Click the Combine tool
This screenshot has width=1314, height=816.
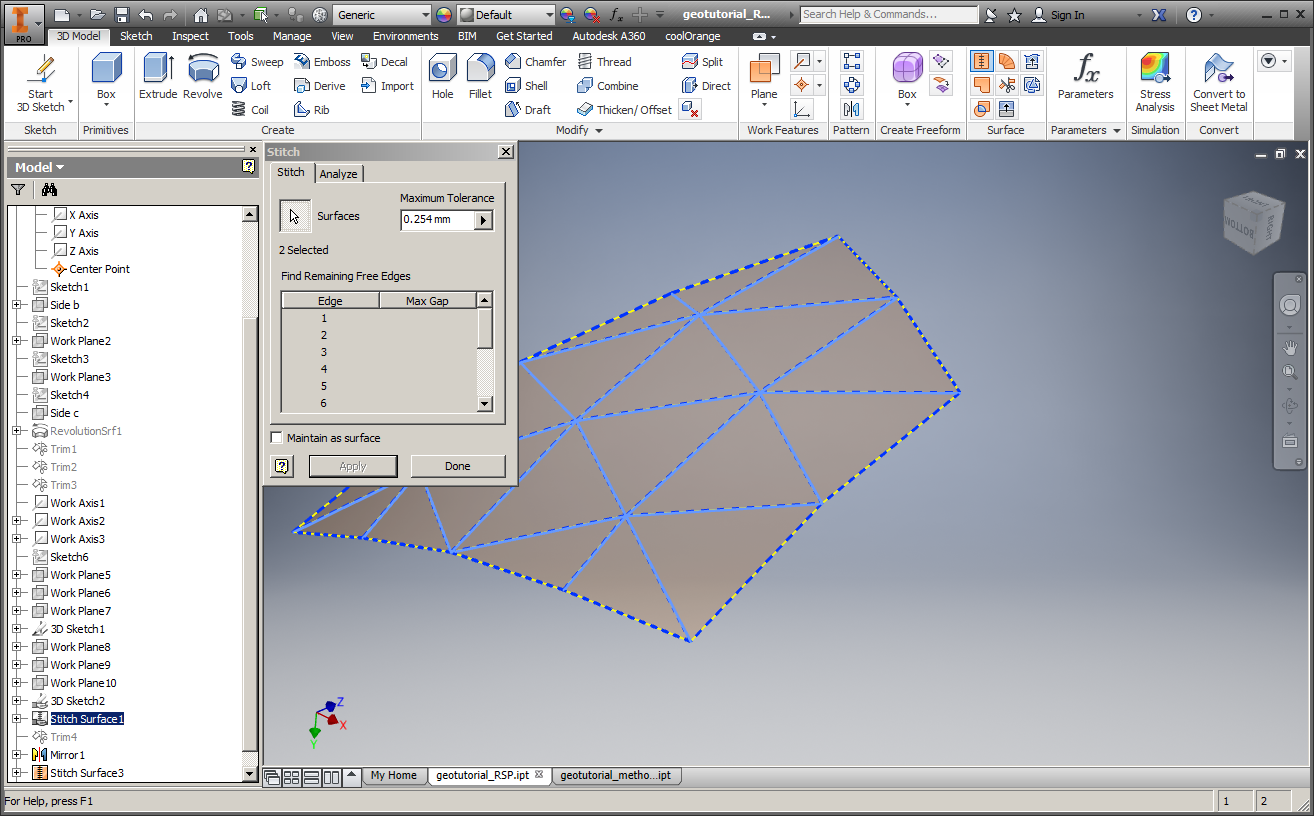click(607, 86)
